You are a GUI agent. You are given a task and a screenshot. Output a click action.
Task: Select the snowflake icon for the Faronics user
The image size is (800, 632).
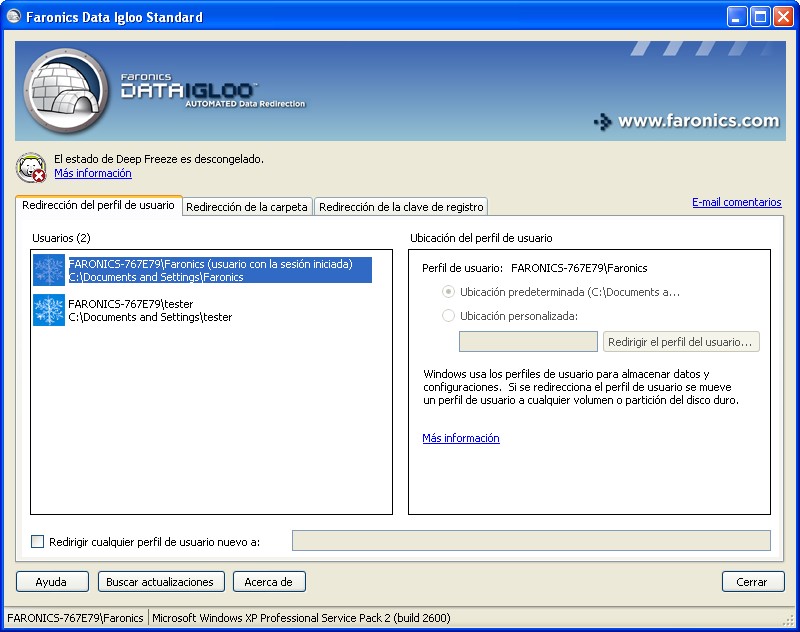[49, 270]
